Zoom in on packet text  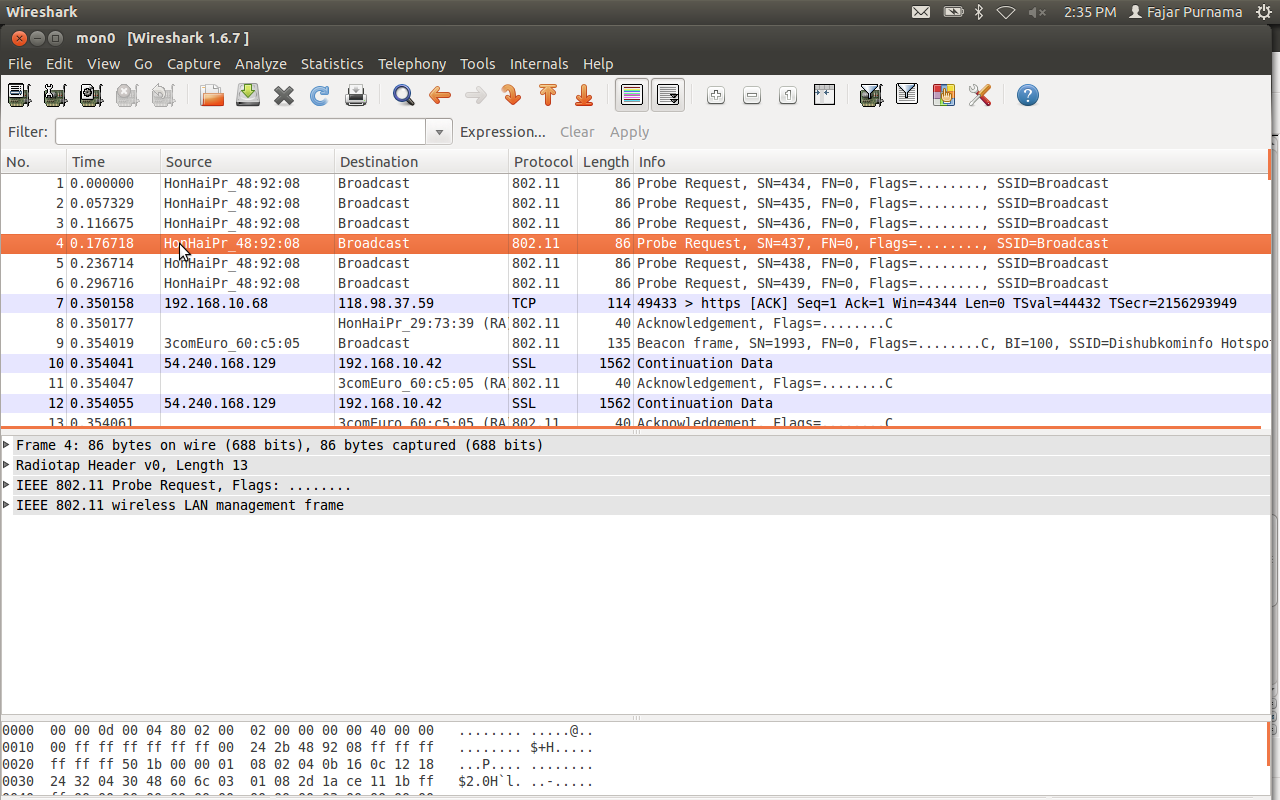(x=716, y=95)
